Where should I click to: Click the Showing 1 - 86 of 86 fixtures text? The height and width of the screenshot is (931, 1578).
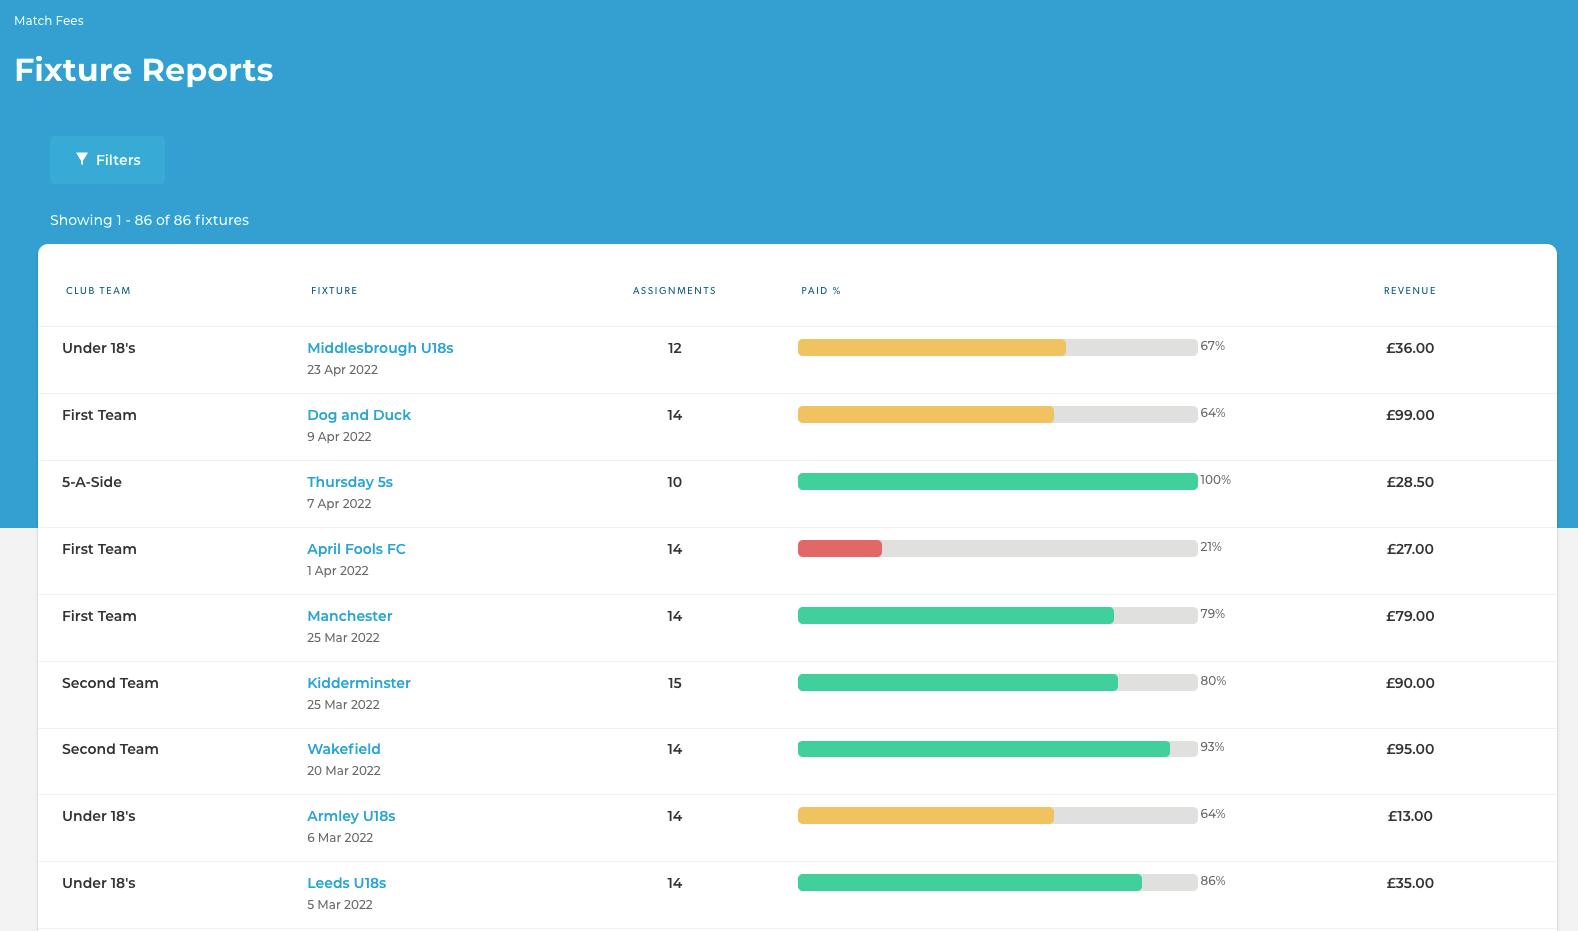(x=150, y=220)
